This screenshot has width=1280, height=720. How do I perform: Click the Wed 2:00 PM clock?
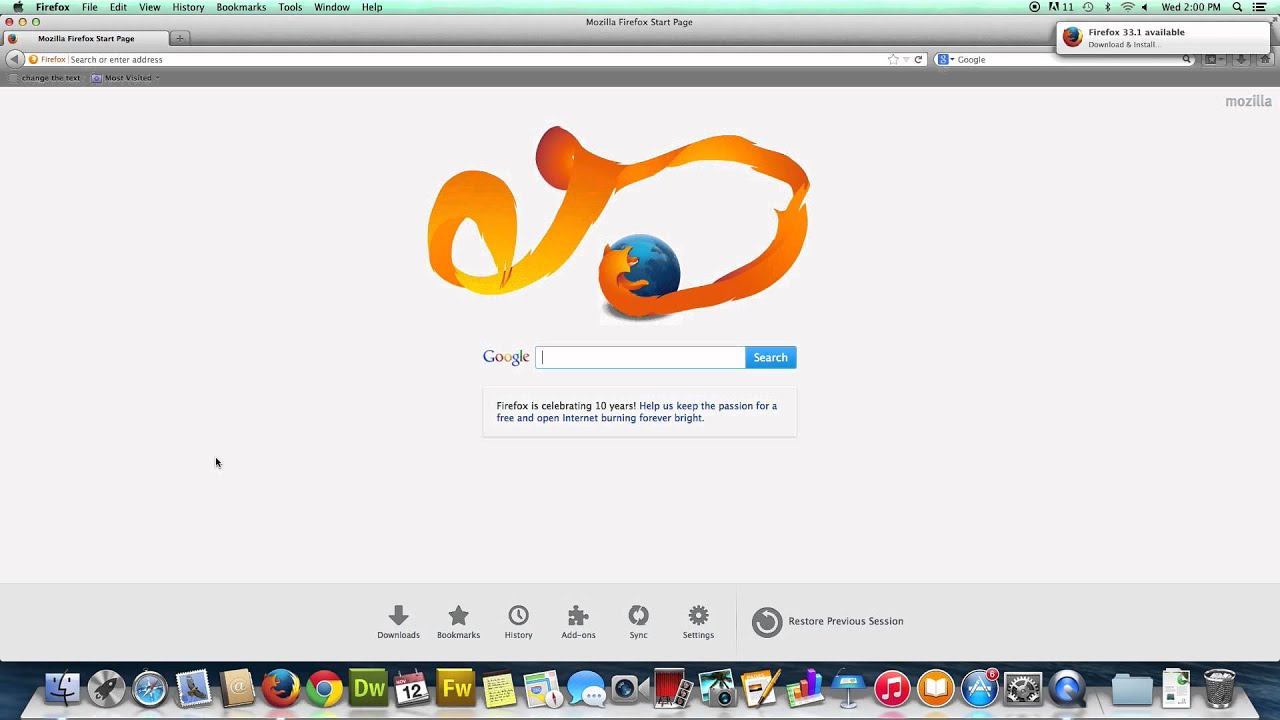coord(1190,7)
